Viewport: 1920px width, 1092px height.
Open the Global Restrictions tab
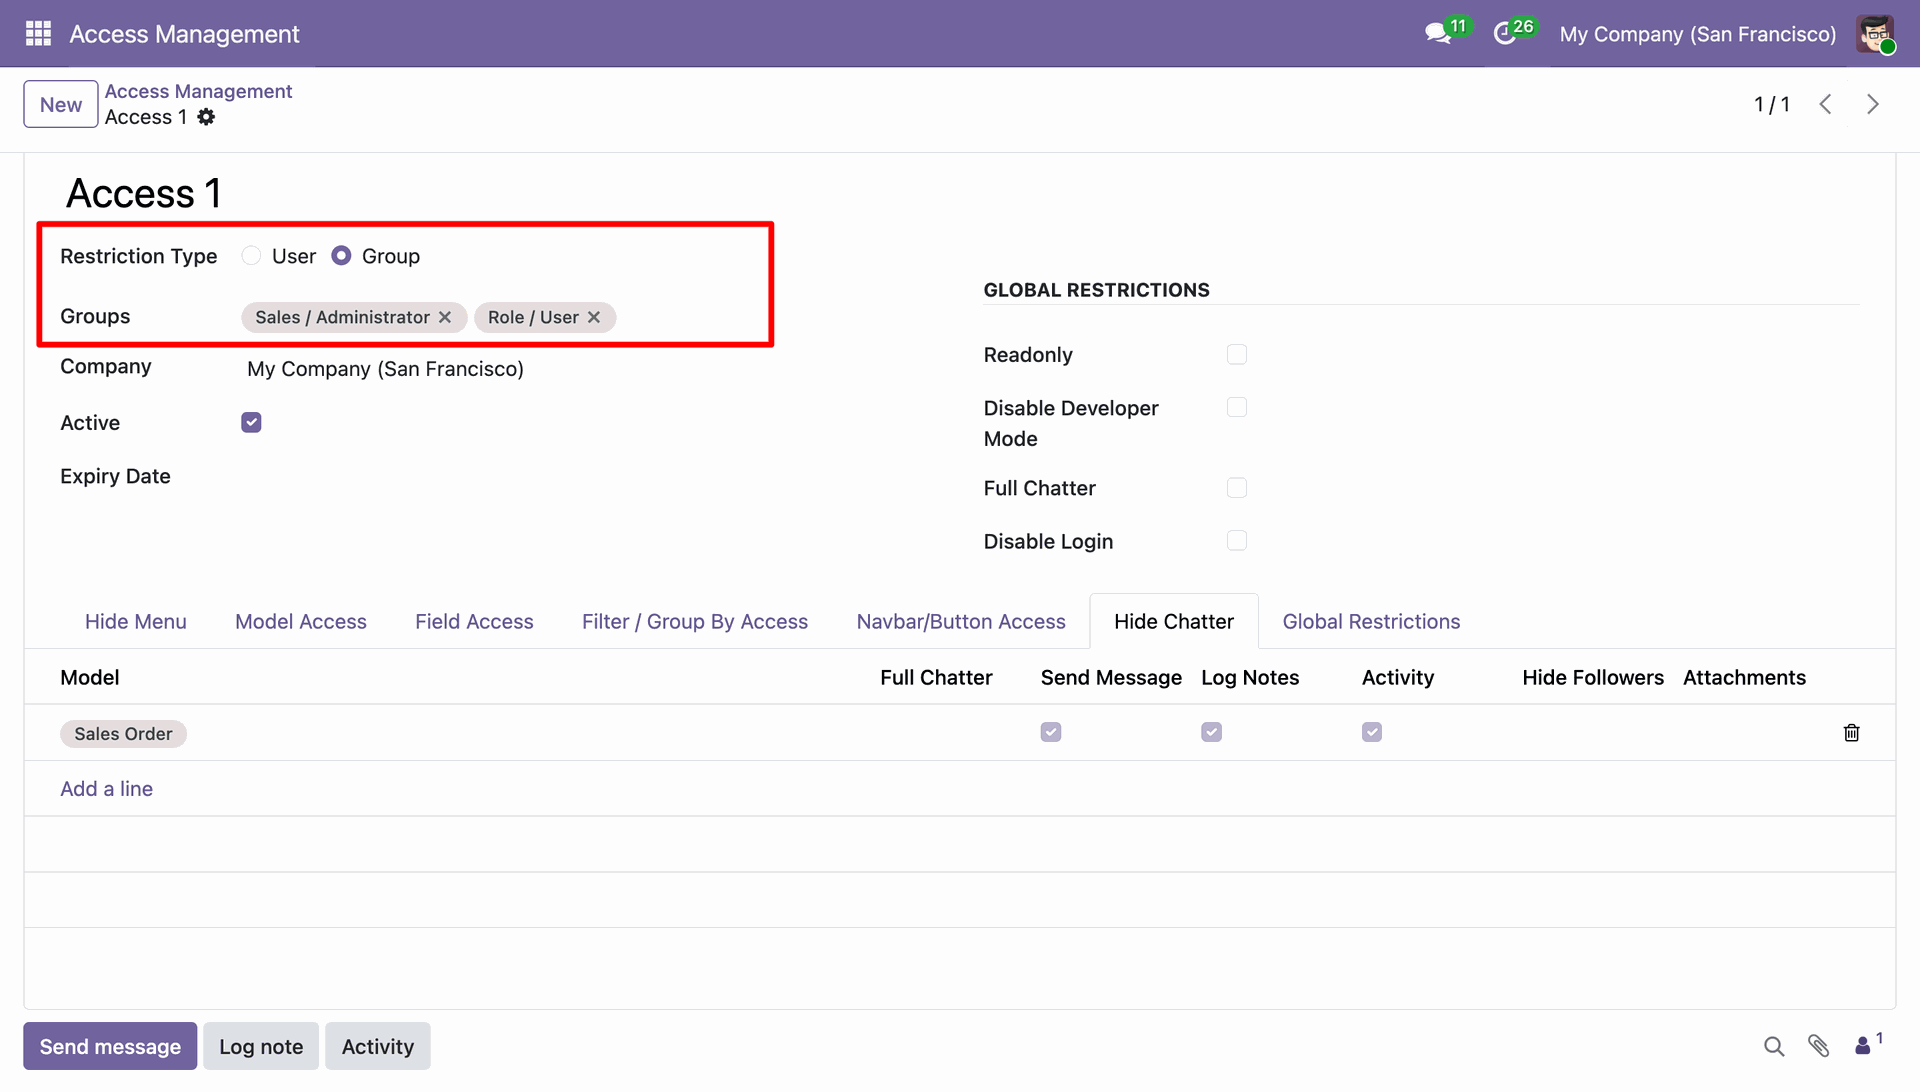1371,622
